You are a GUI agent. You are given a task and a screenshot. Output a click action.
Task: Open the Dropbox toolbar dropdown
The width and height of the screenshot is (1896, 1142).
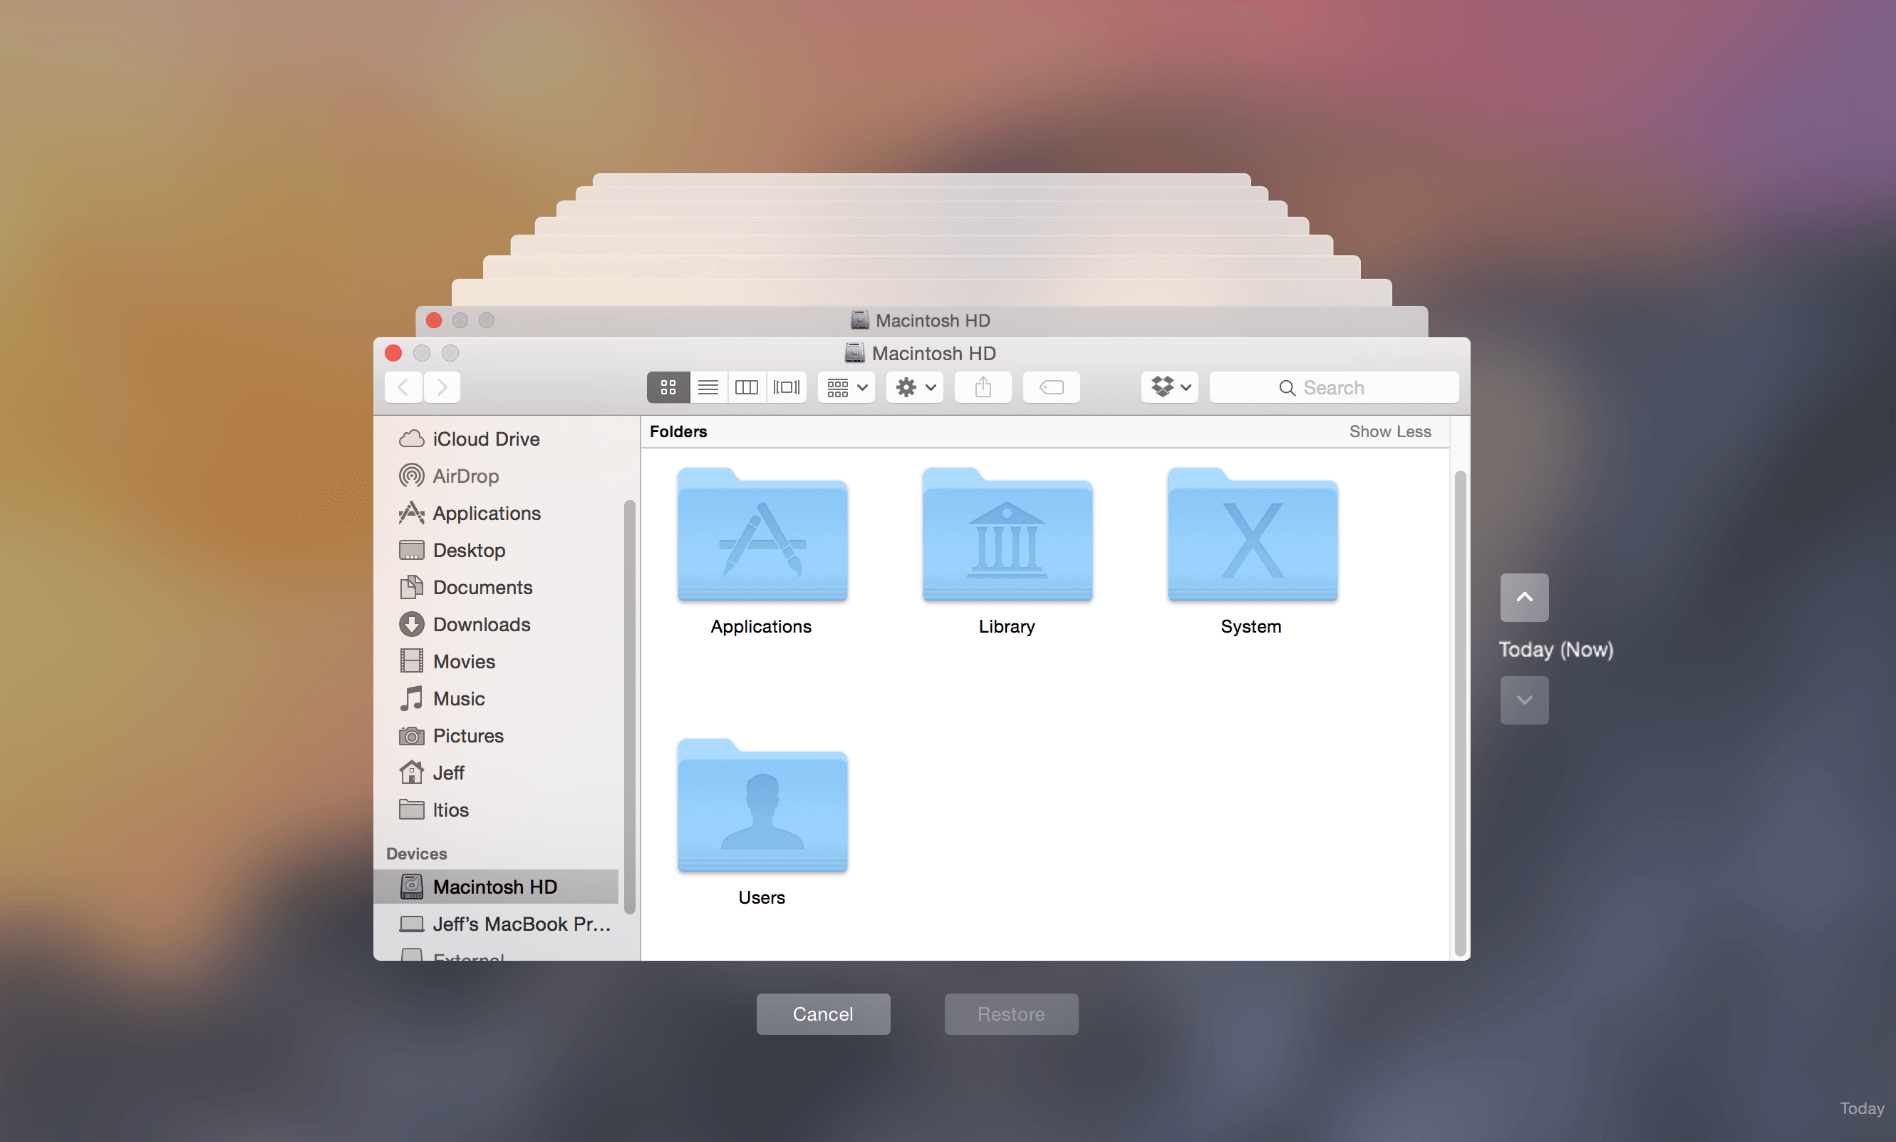click(x=1169, y=387)
